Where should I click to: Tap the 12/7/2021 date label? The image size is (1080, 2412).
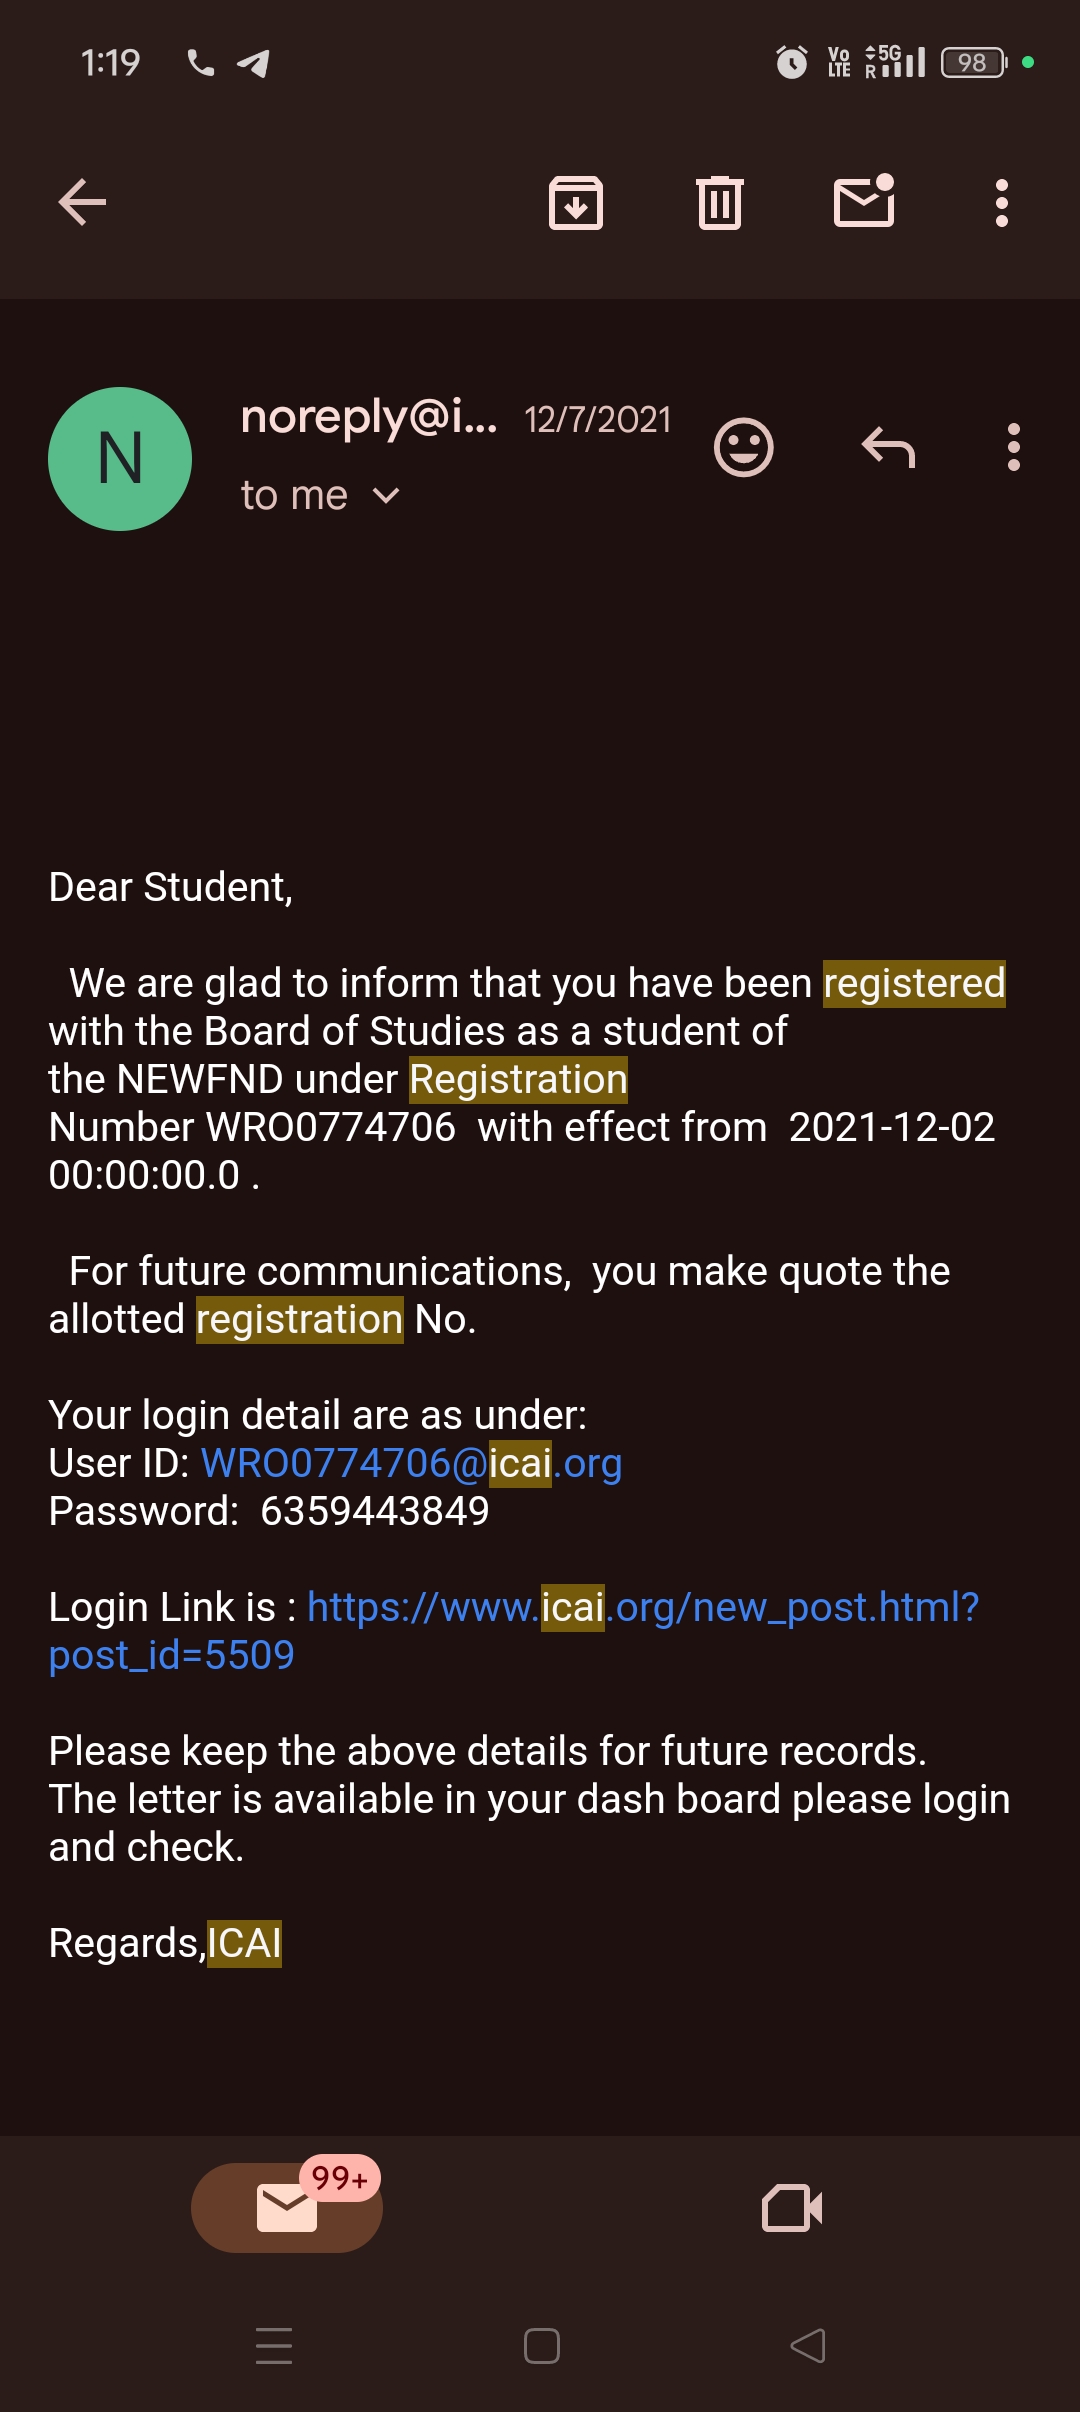[x=598, y=420]
